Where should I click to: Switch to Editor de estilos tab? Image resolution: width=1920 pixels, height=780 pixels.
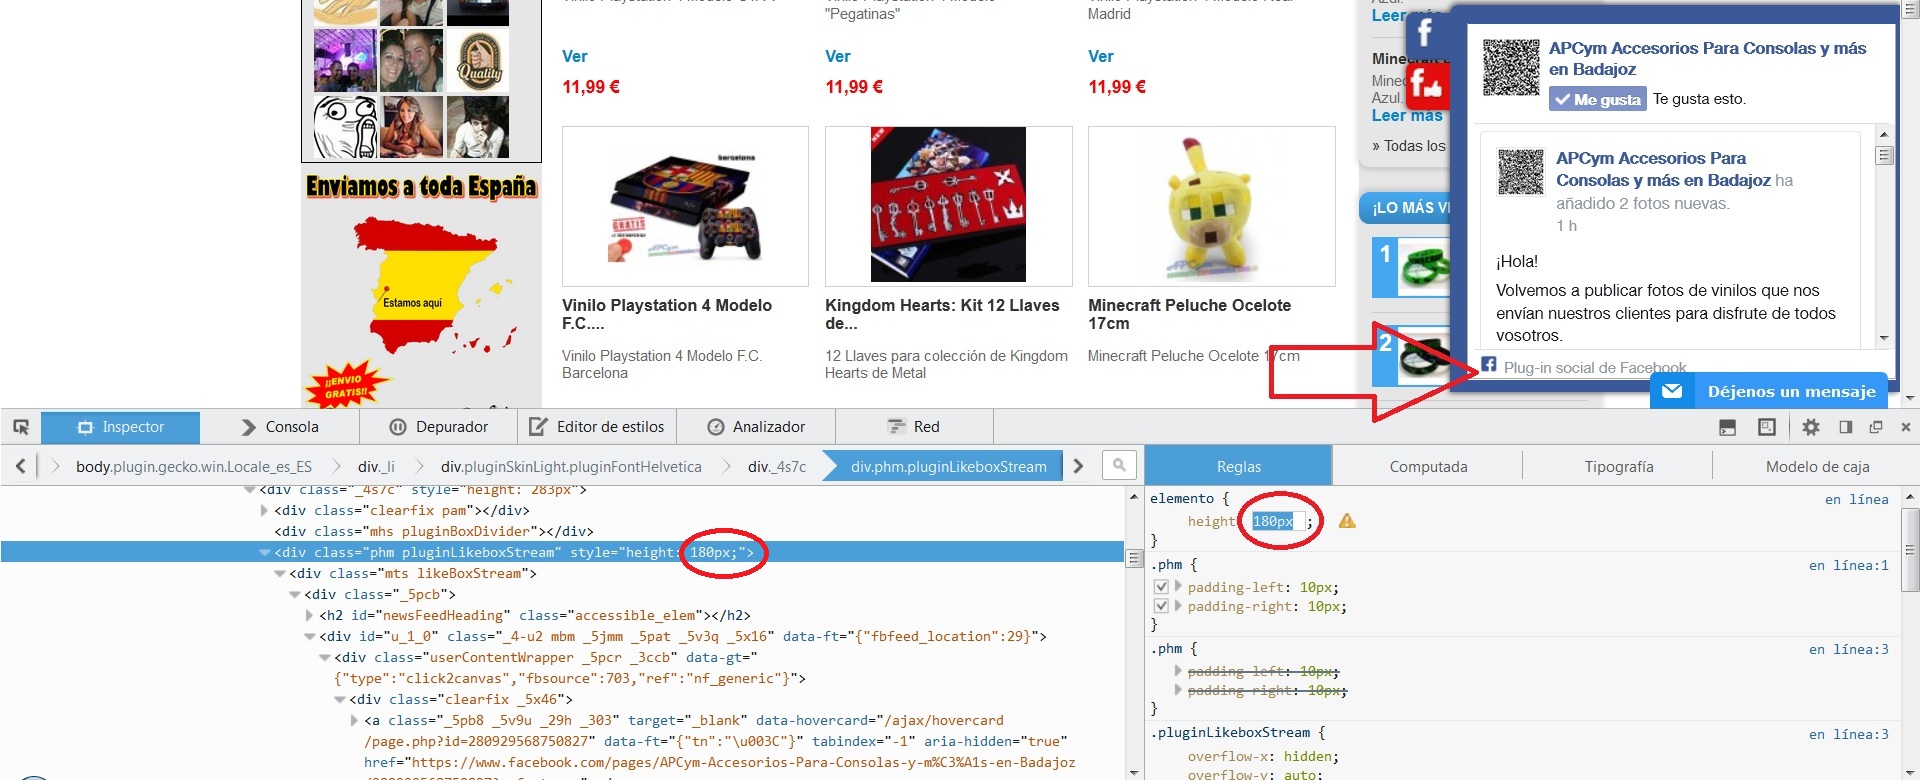tap(597, 427)
